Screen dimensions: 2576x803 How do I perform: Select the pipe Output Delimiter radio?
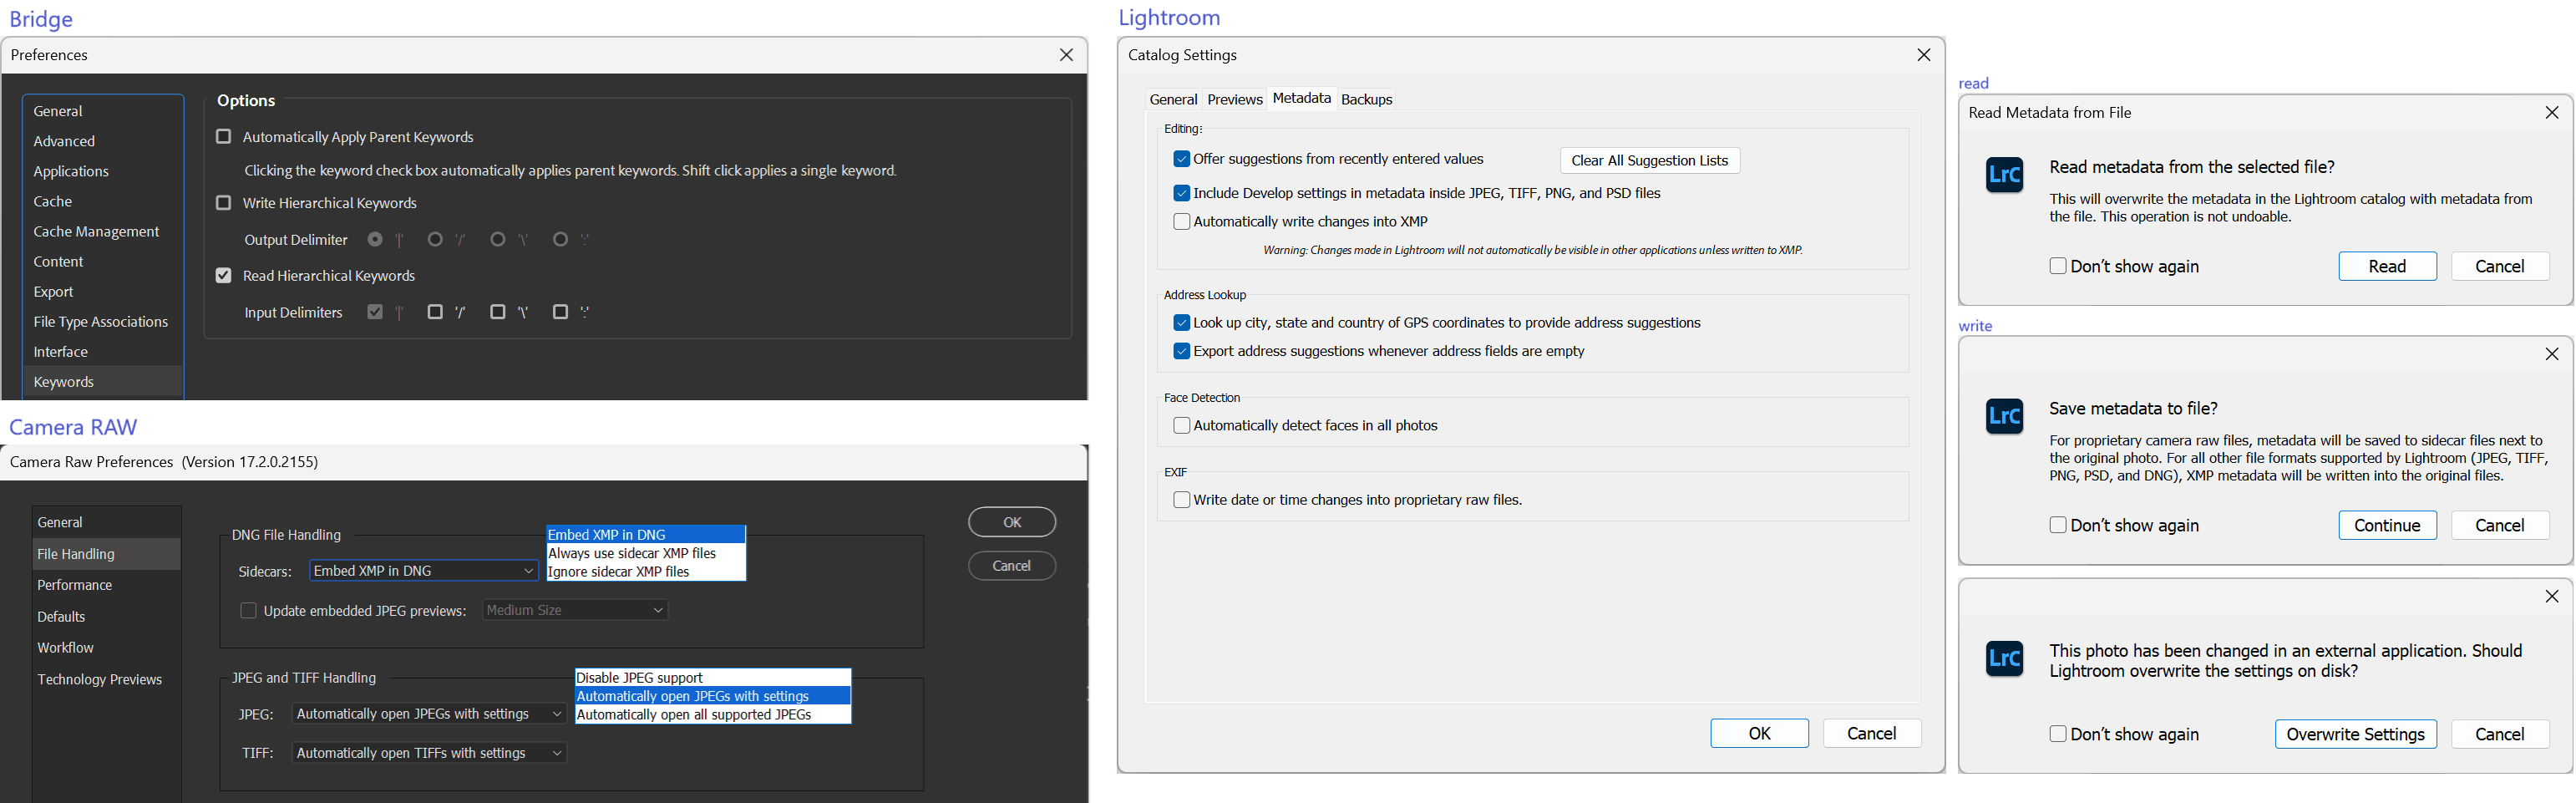(x=375, y=240)
